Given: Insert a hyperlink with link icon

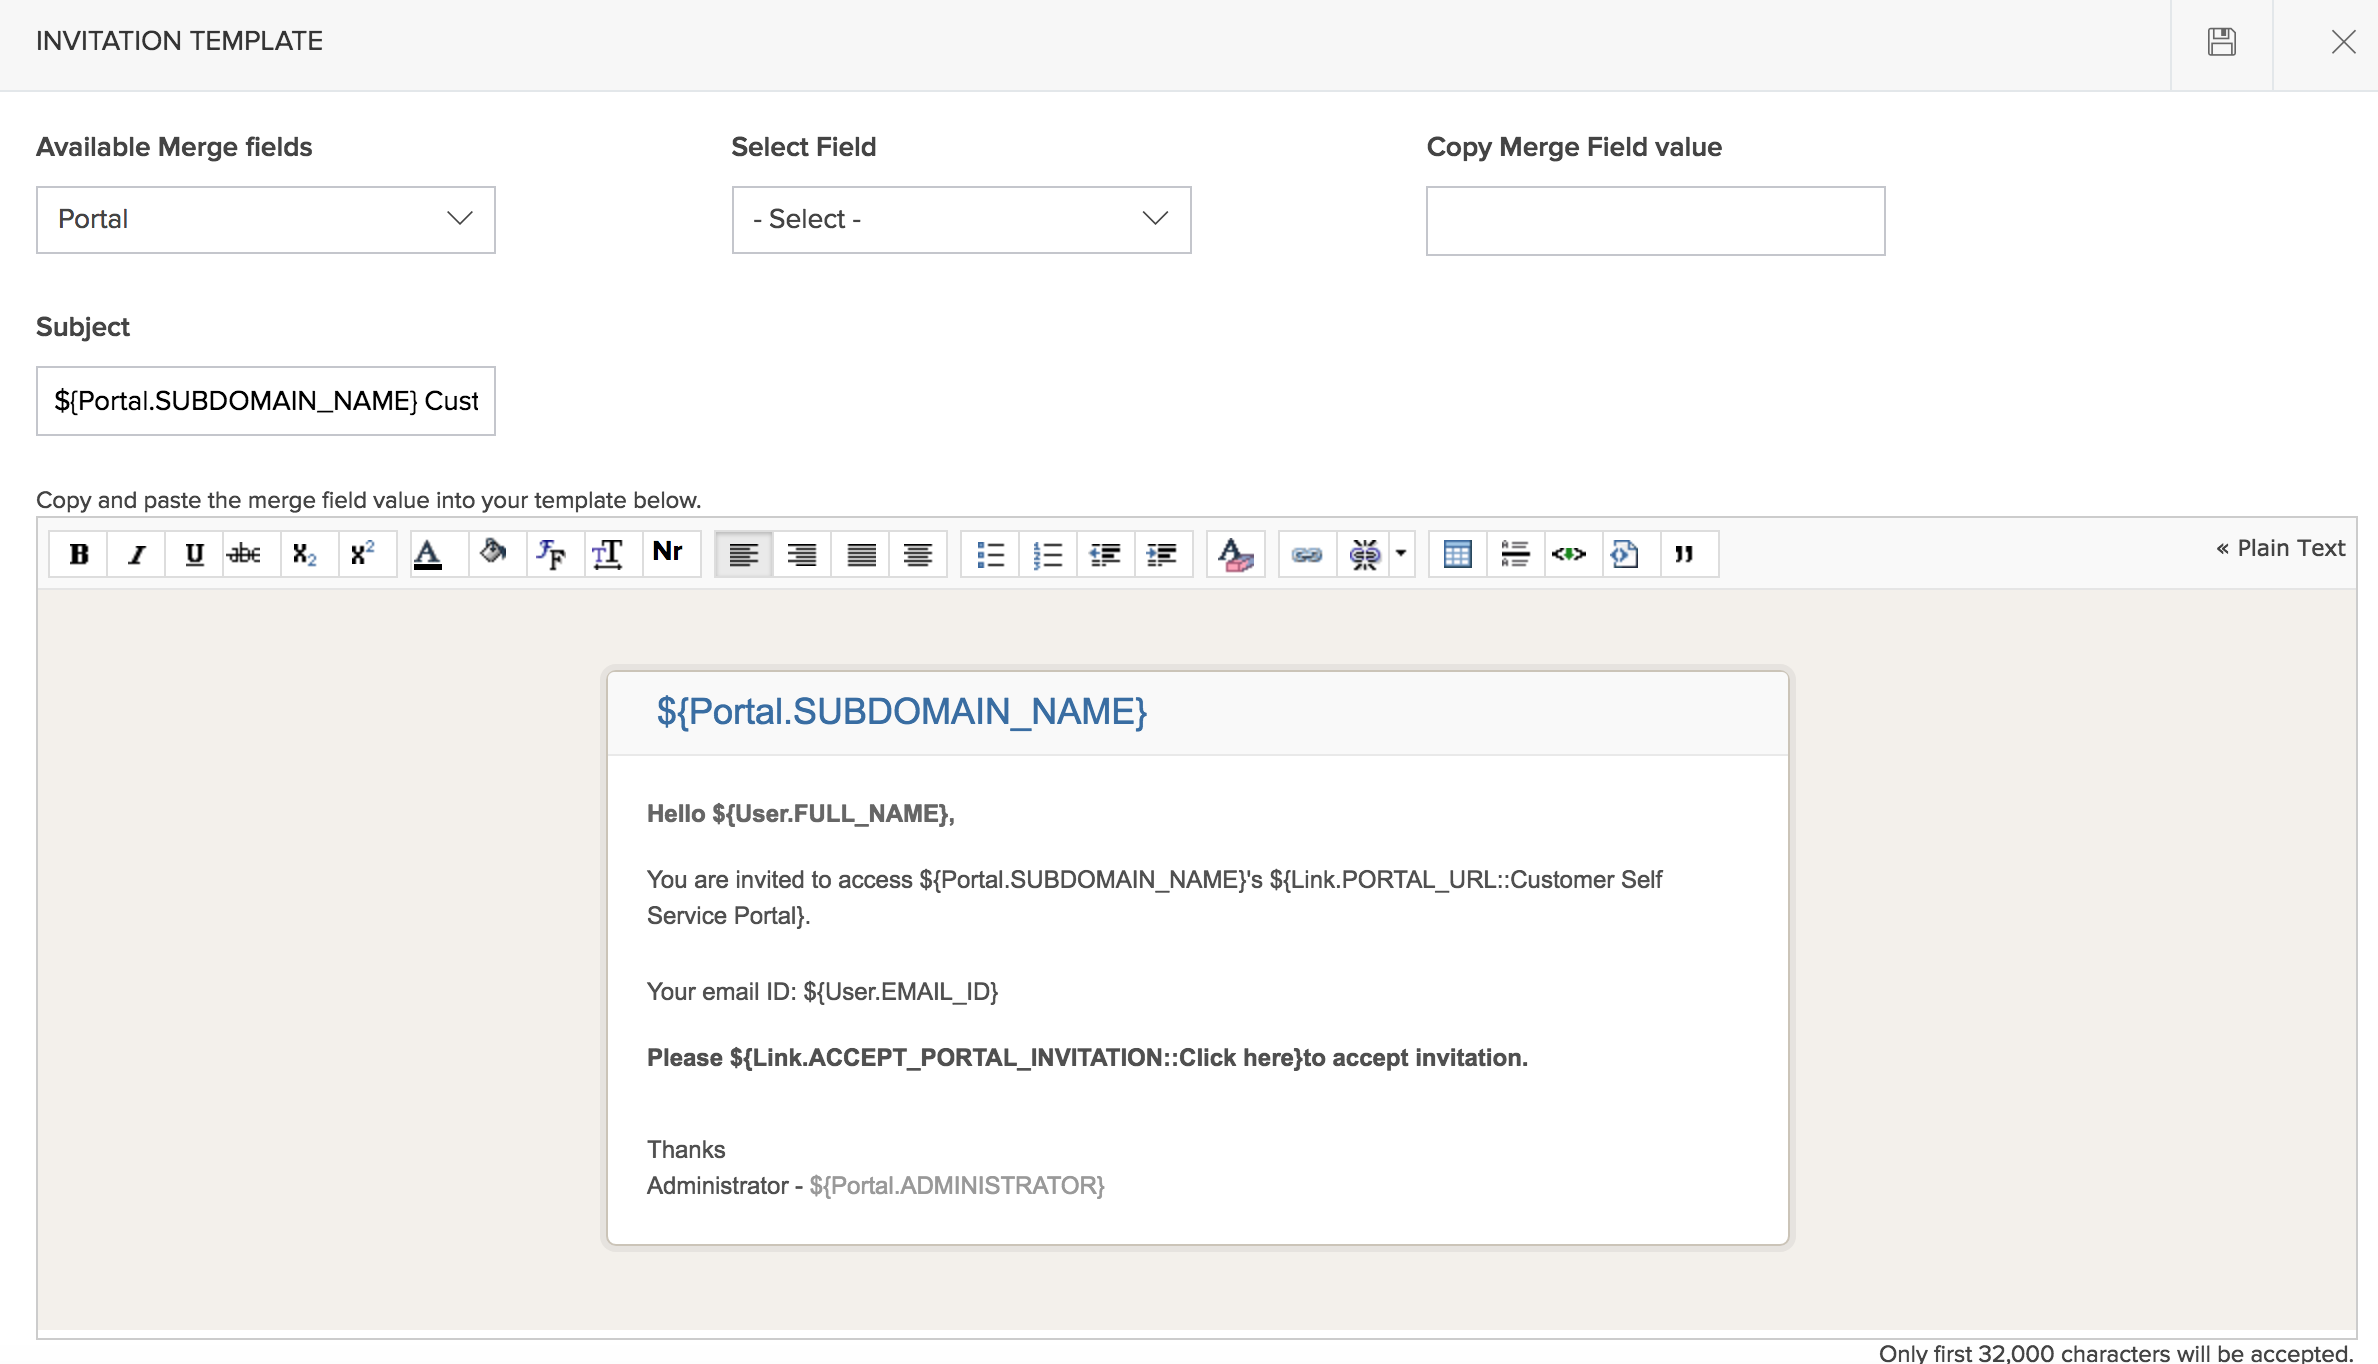Looking at the screenshot, I should (x=1307, y=554).
